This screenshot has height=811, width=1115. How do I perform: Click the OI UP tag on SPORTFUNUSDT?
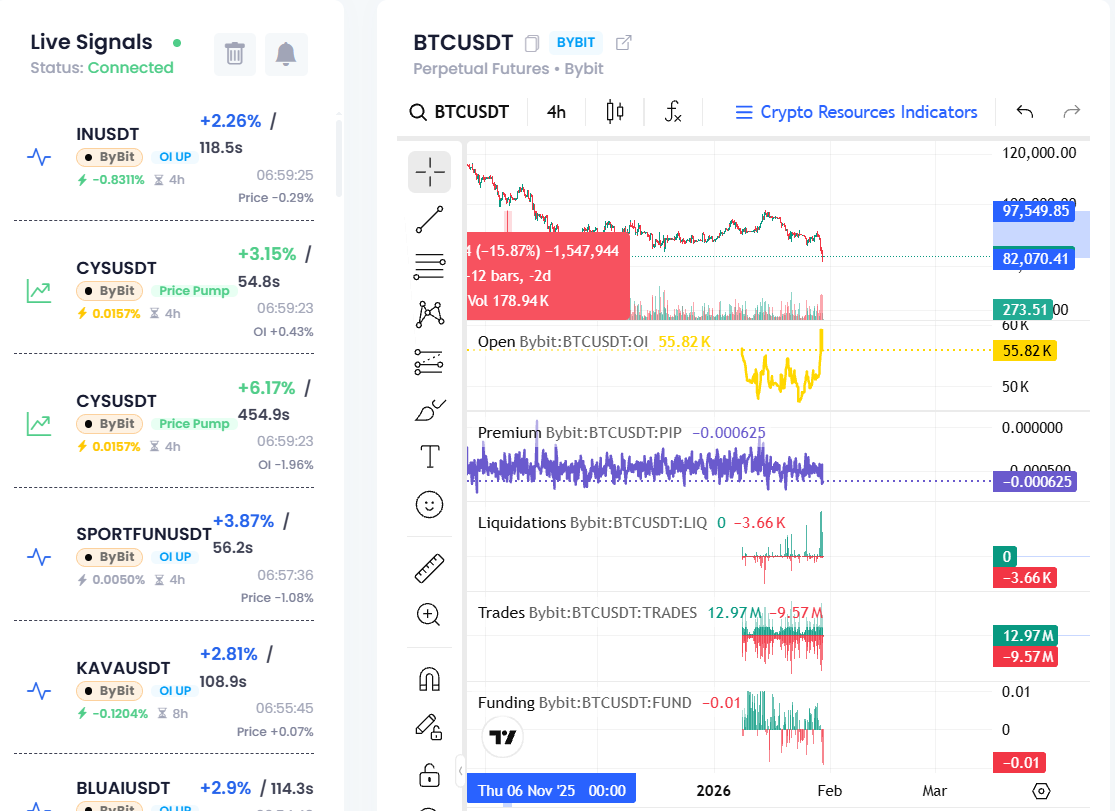point(175,557)
